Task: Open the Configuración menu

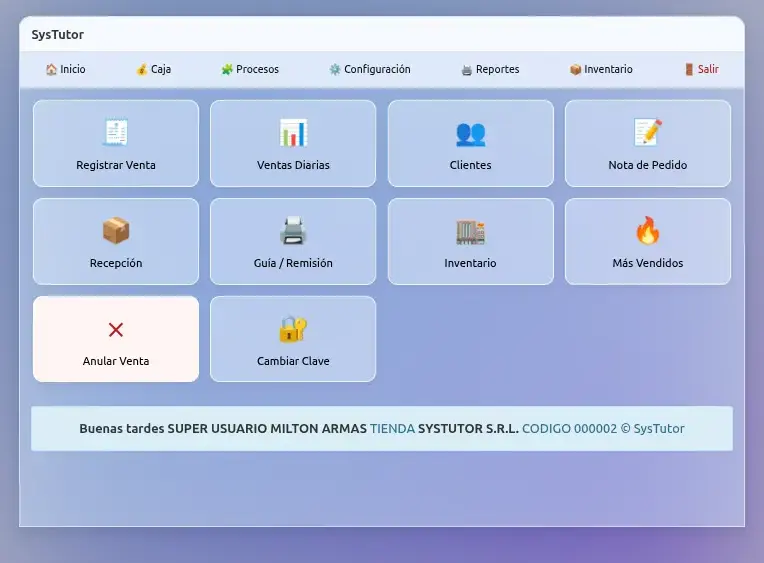Action: (x=370, y=70)
